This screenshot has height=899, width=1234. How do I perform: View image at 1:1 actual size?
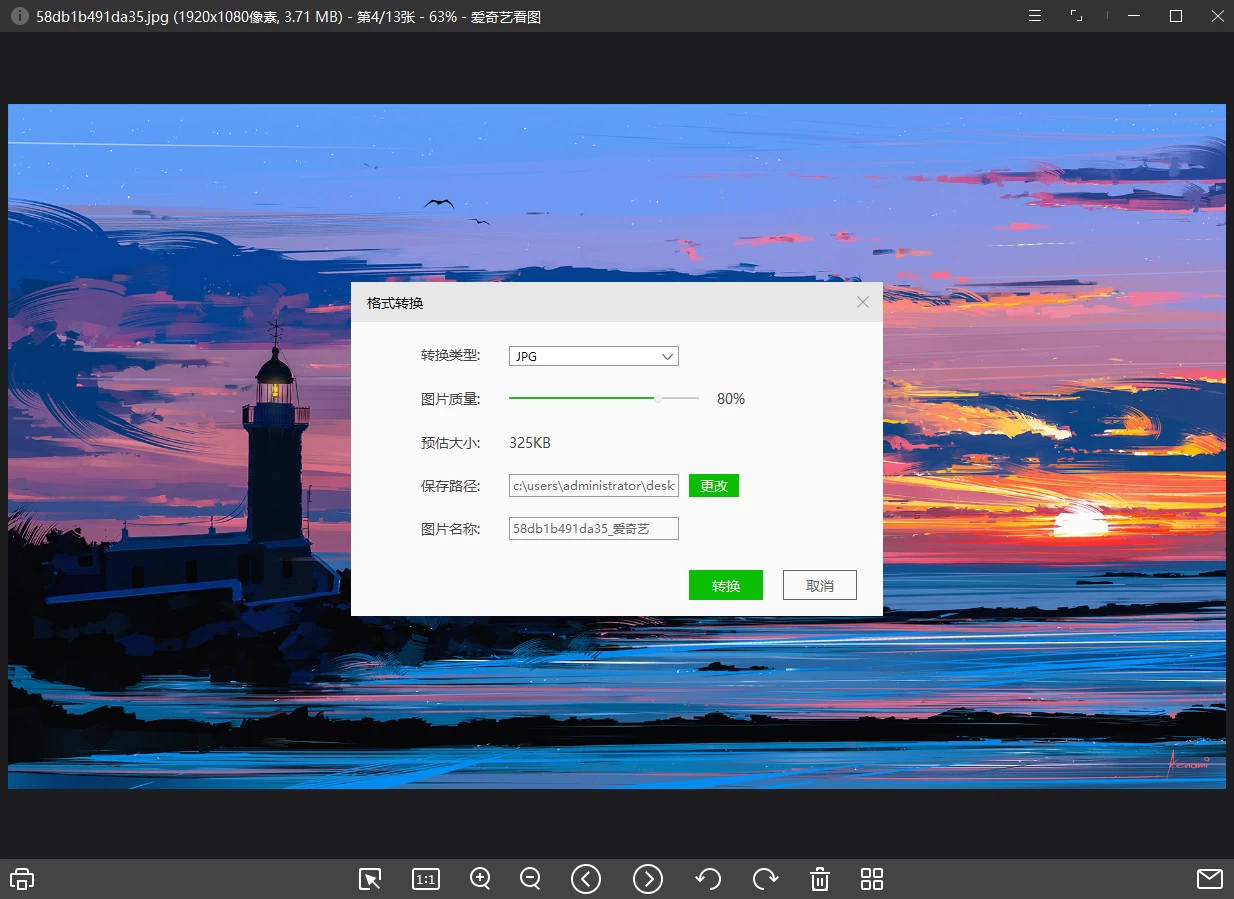pos(425,879)
